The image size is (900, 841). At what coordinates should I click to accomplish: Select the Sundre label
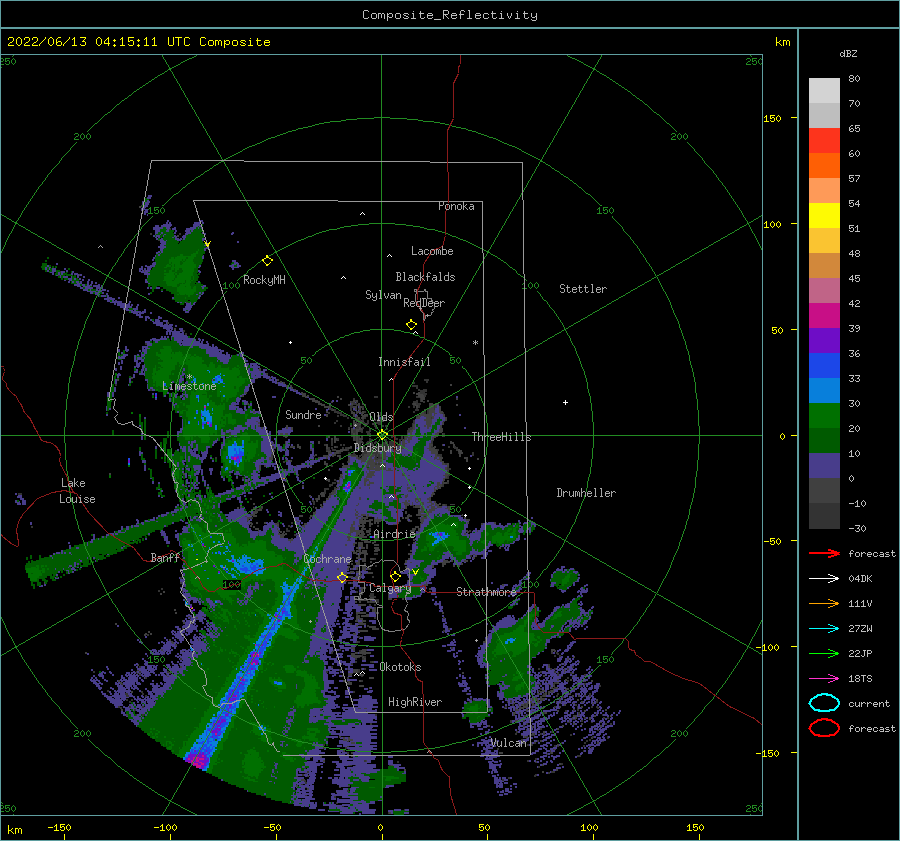[x=303, y=415]
